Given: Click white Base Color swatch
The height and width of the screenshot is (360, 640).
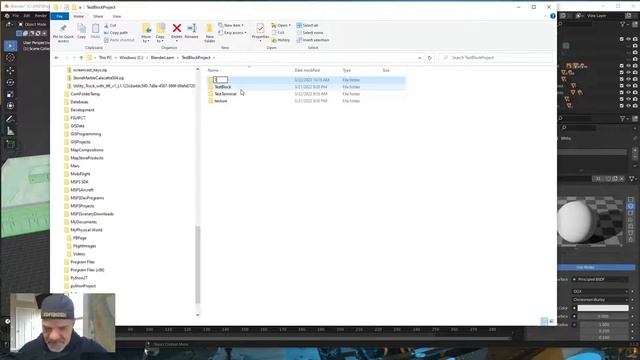Looking at the screenshot, I should 603,308.
